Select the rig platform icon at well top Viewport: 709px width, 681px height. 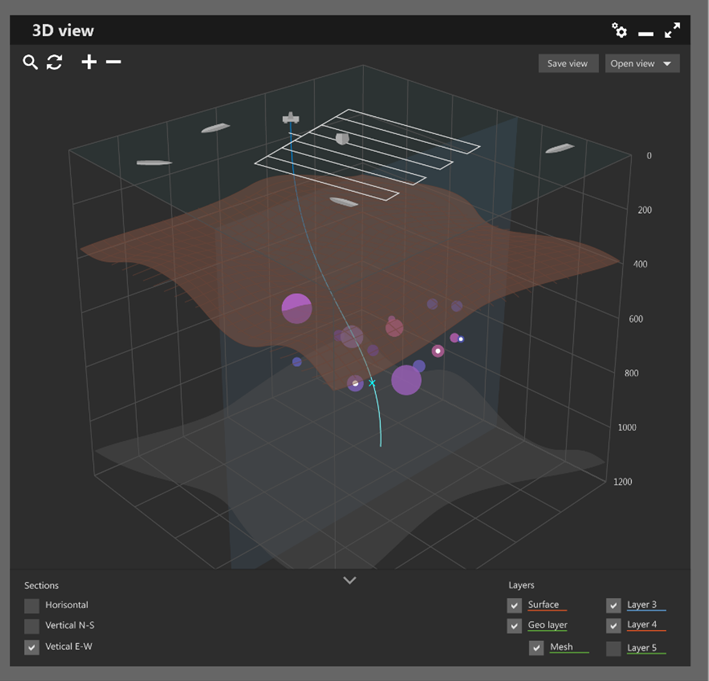pos(291,118)
